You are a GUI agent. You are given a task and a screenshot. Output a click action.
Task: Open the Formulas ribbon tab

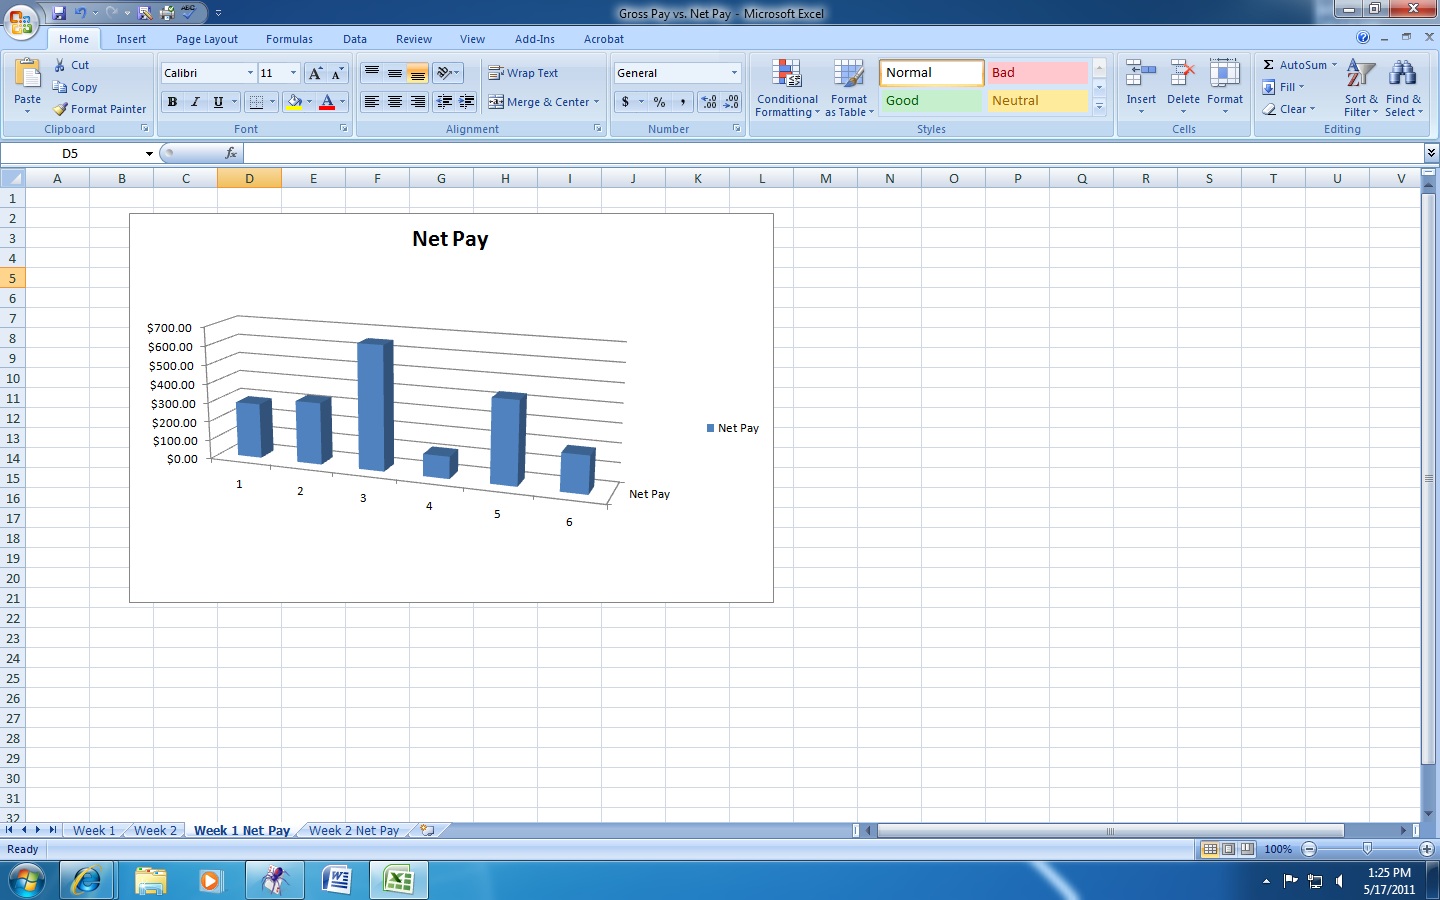289,39
